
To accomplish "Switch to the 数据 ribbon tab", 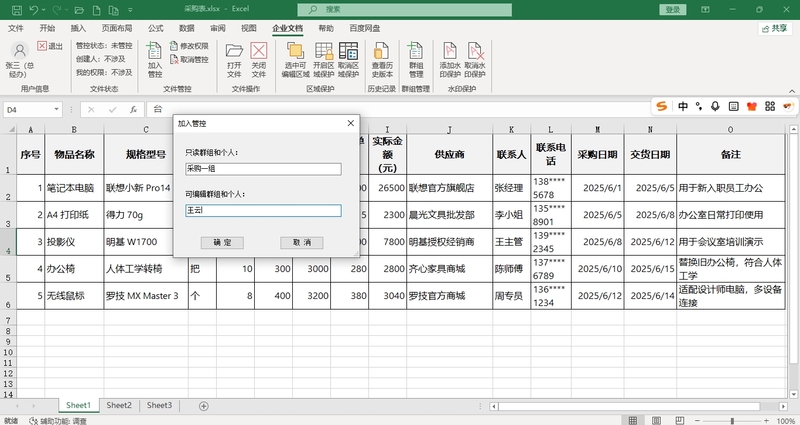I will (x=187, y=29).
